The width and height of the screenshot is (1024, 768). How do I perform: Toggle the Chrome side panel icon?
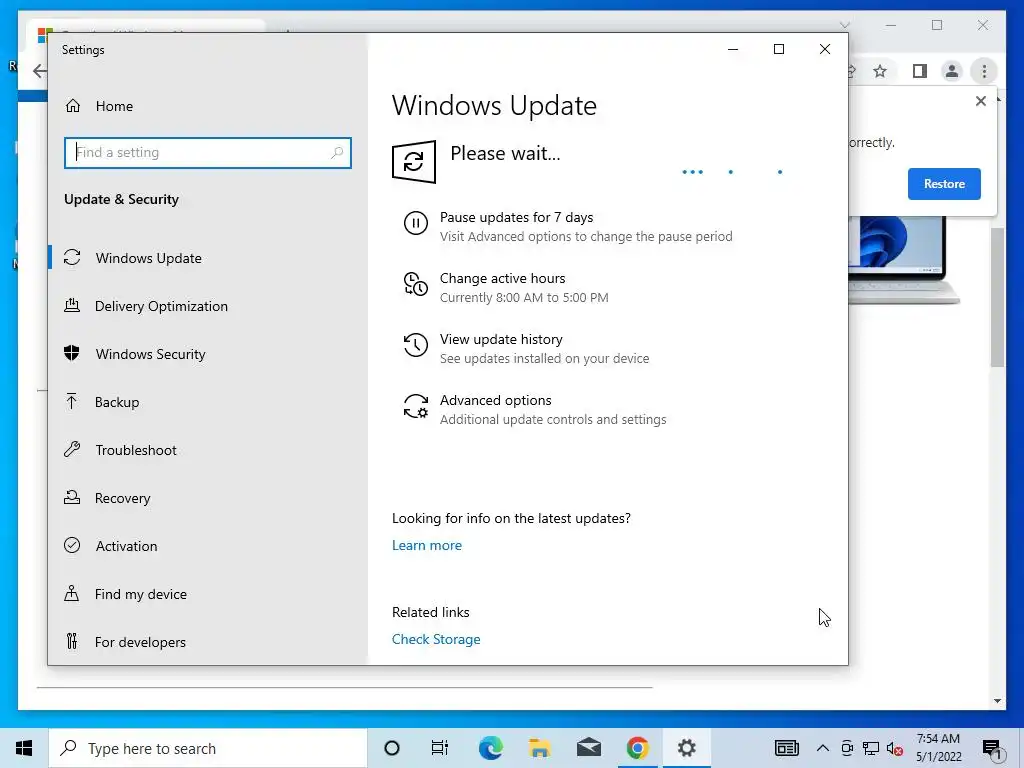pos(920,71)
